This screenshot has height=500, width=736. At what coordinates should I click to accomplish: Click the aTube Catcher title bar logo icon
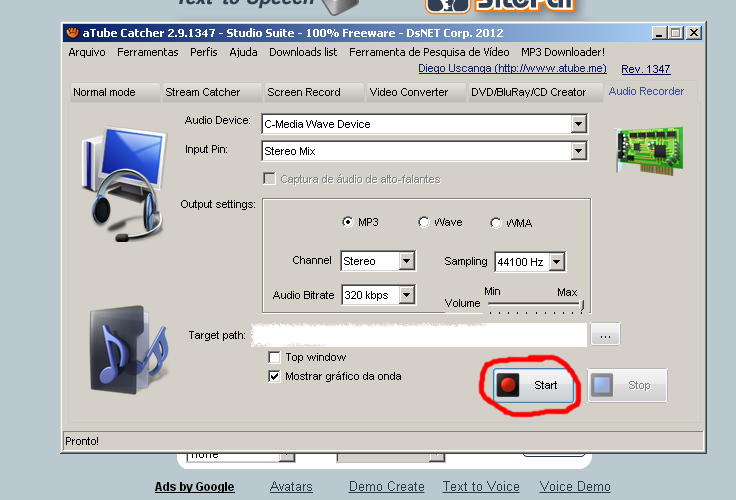tap(72, 33)
